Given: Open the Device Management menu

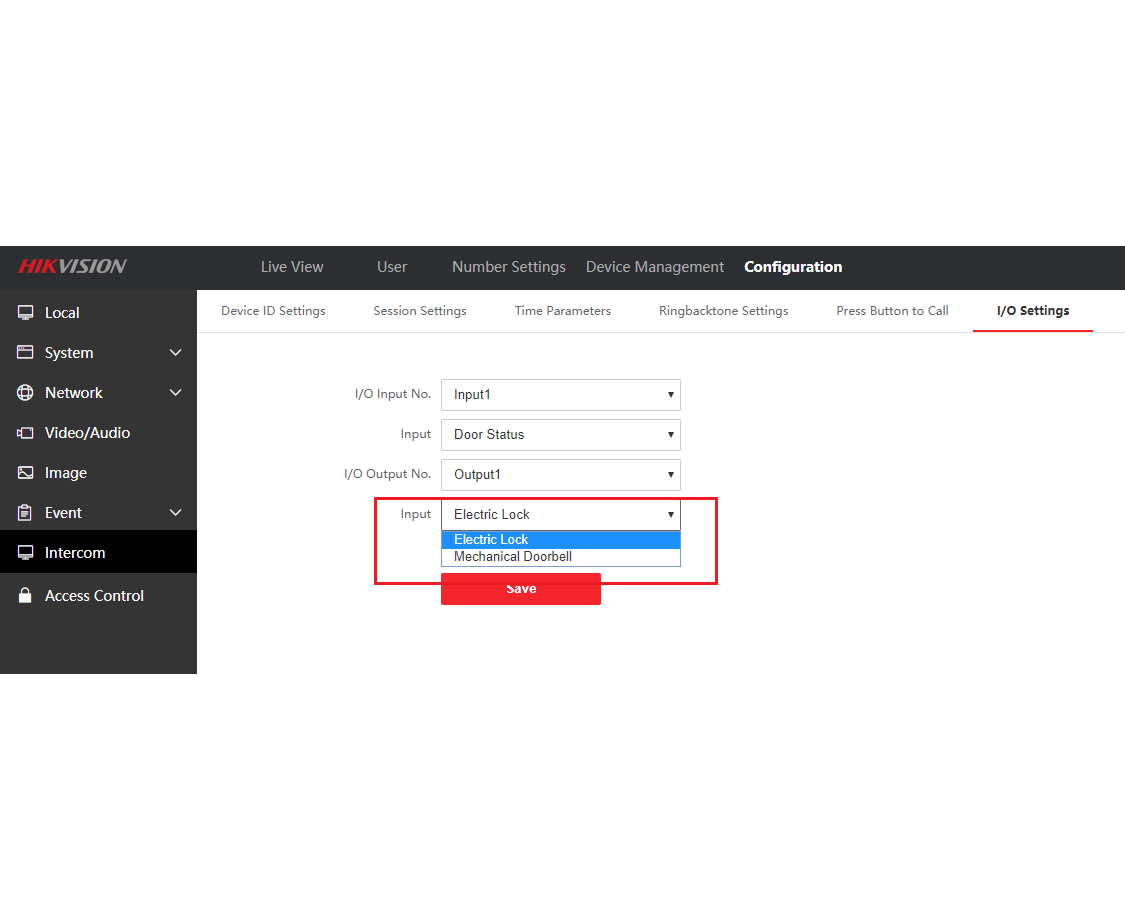Looking at the screenshot, I should pos(654,267).
